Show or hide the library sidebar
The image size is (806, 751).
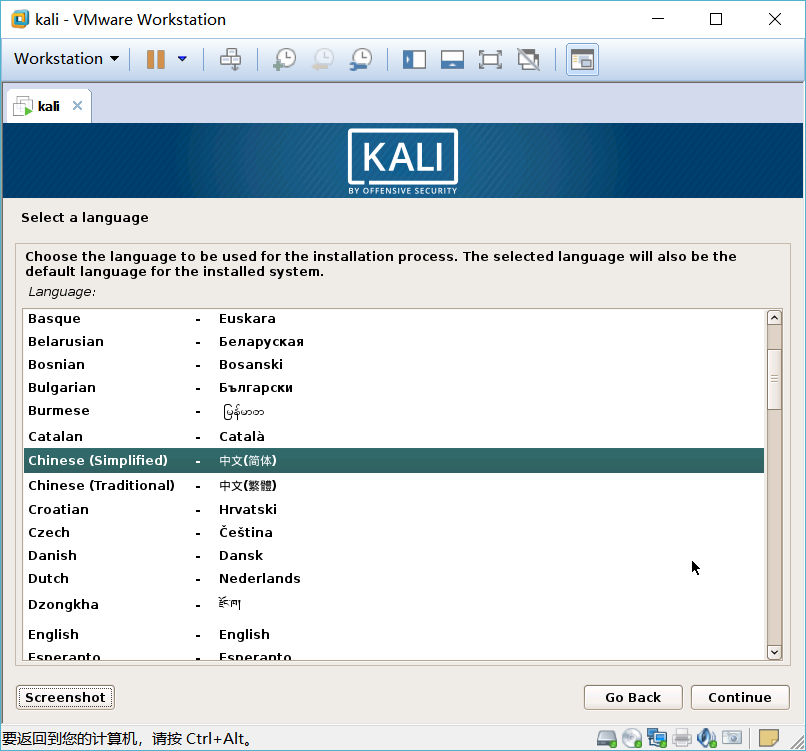[x=414, y=59]
